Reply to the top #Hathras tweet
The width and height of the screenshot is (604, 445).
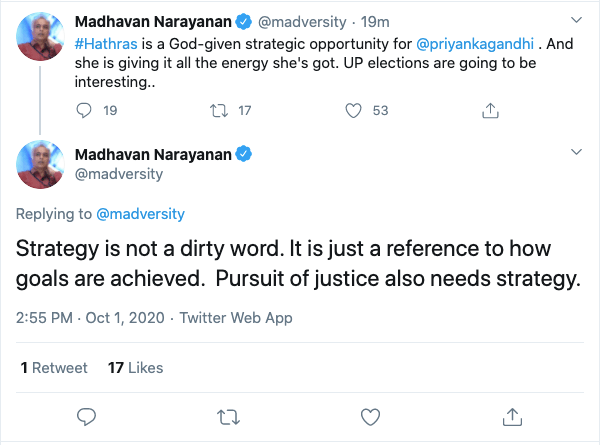[85, 111]
